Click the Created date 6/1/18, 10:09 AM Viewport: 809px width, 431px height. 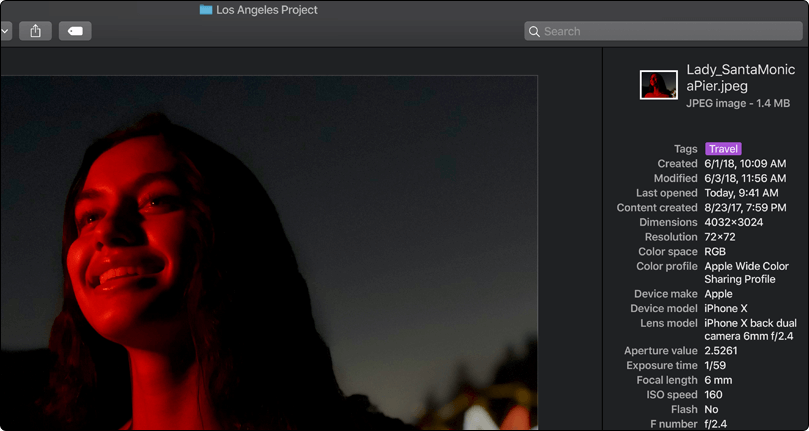tap(746, 164)
